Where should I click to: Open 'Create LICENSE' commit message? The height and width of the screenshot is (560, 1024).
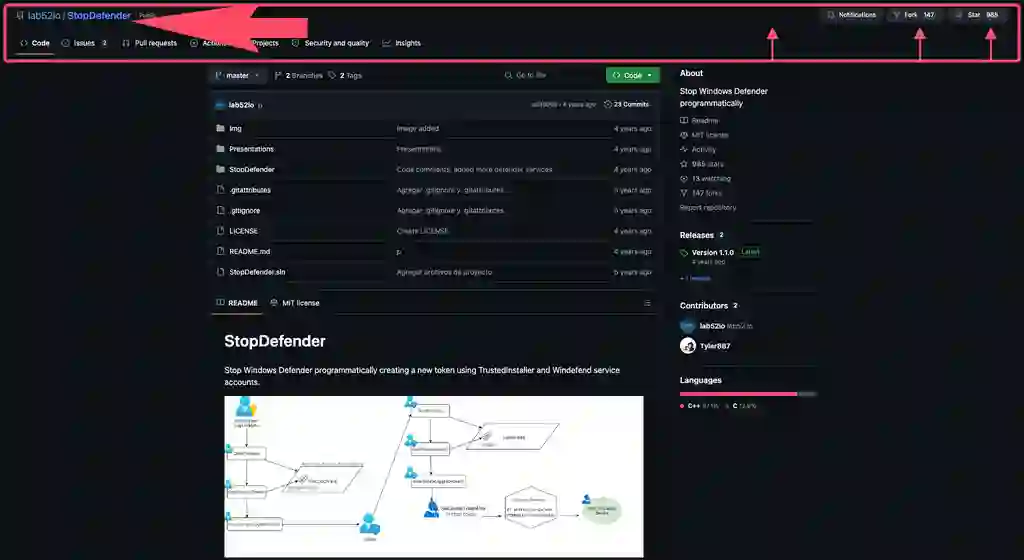pyautogui.click(x=423, y=231)
